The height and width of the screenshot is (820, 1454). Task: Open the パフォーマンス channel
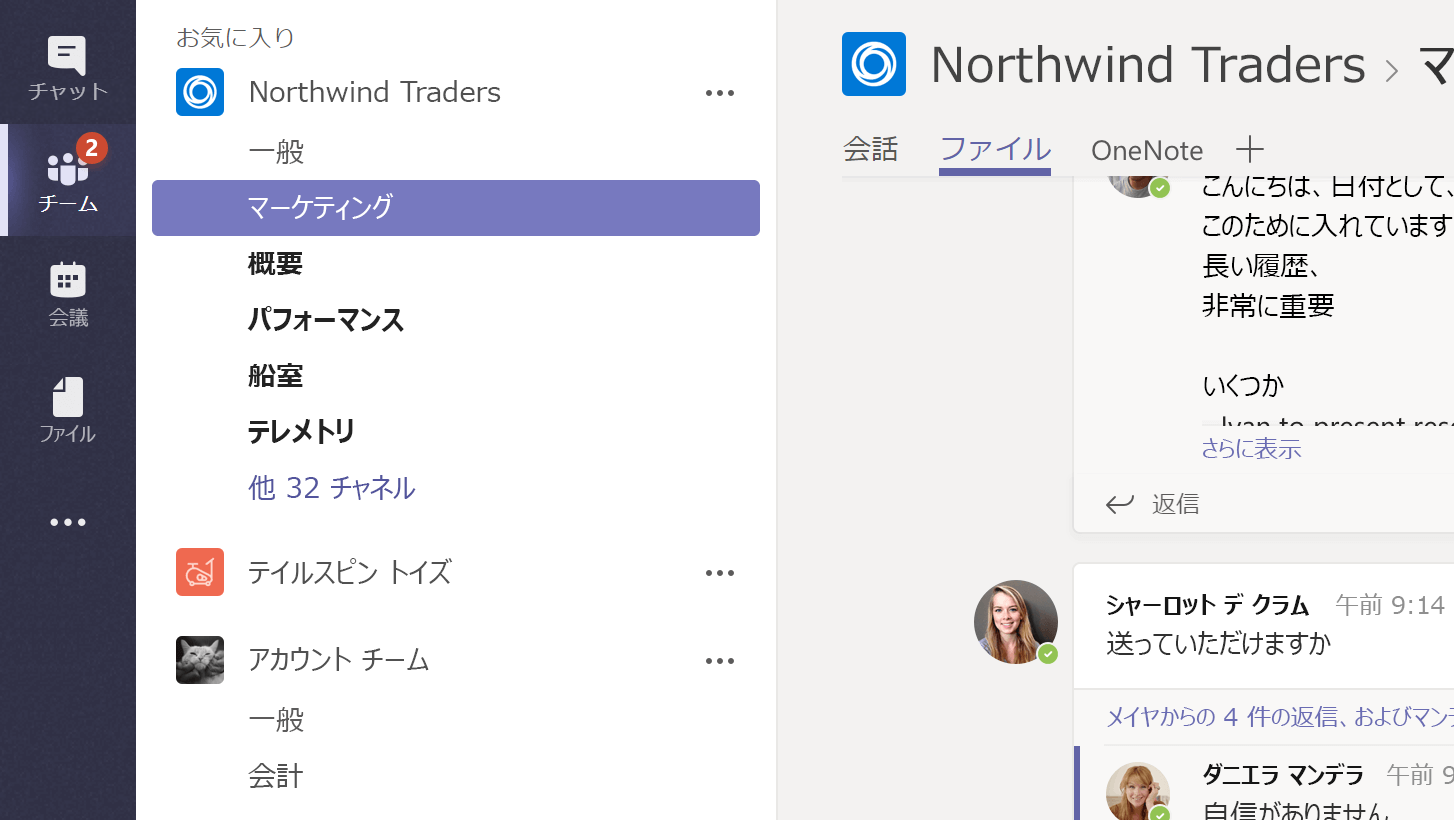point(326,320)
